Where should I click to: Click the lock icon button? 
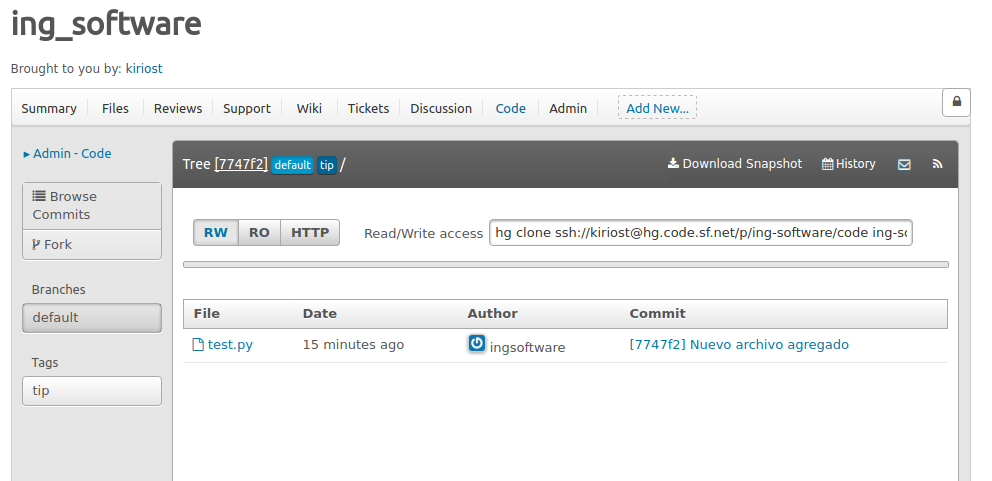(x=956, y=102)
